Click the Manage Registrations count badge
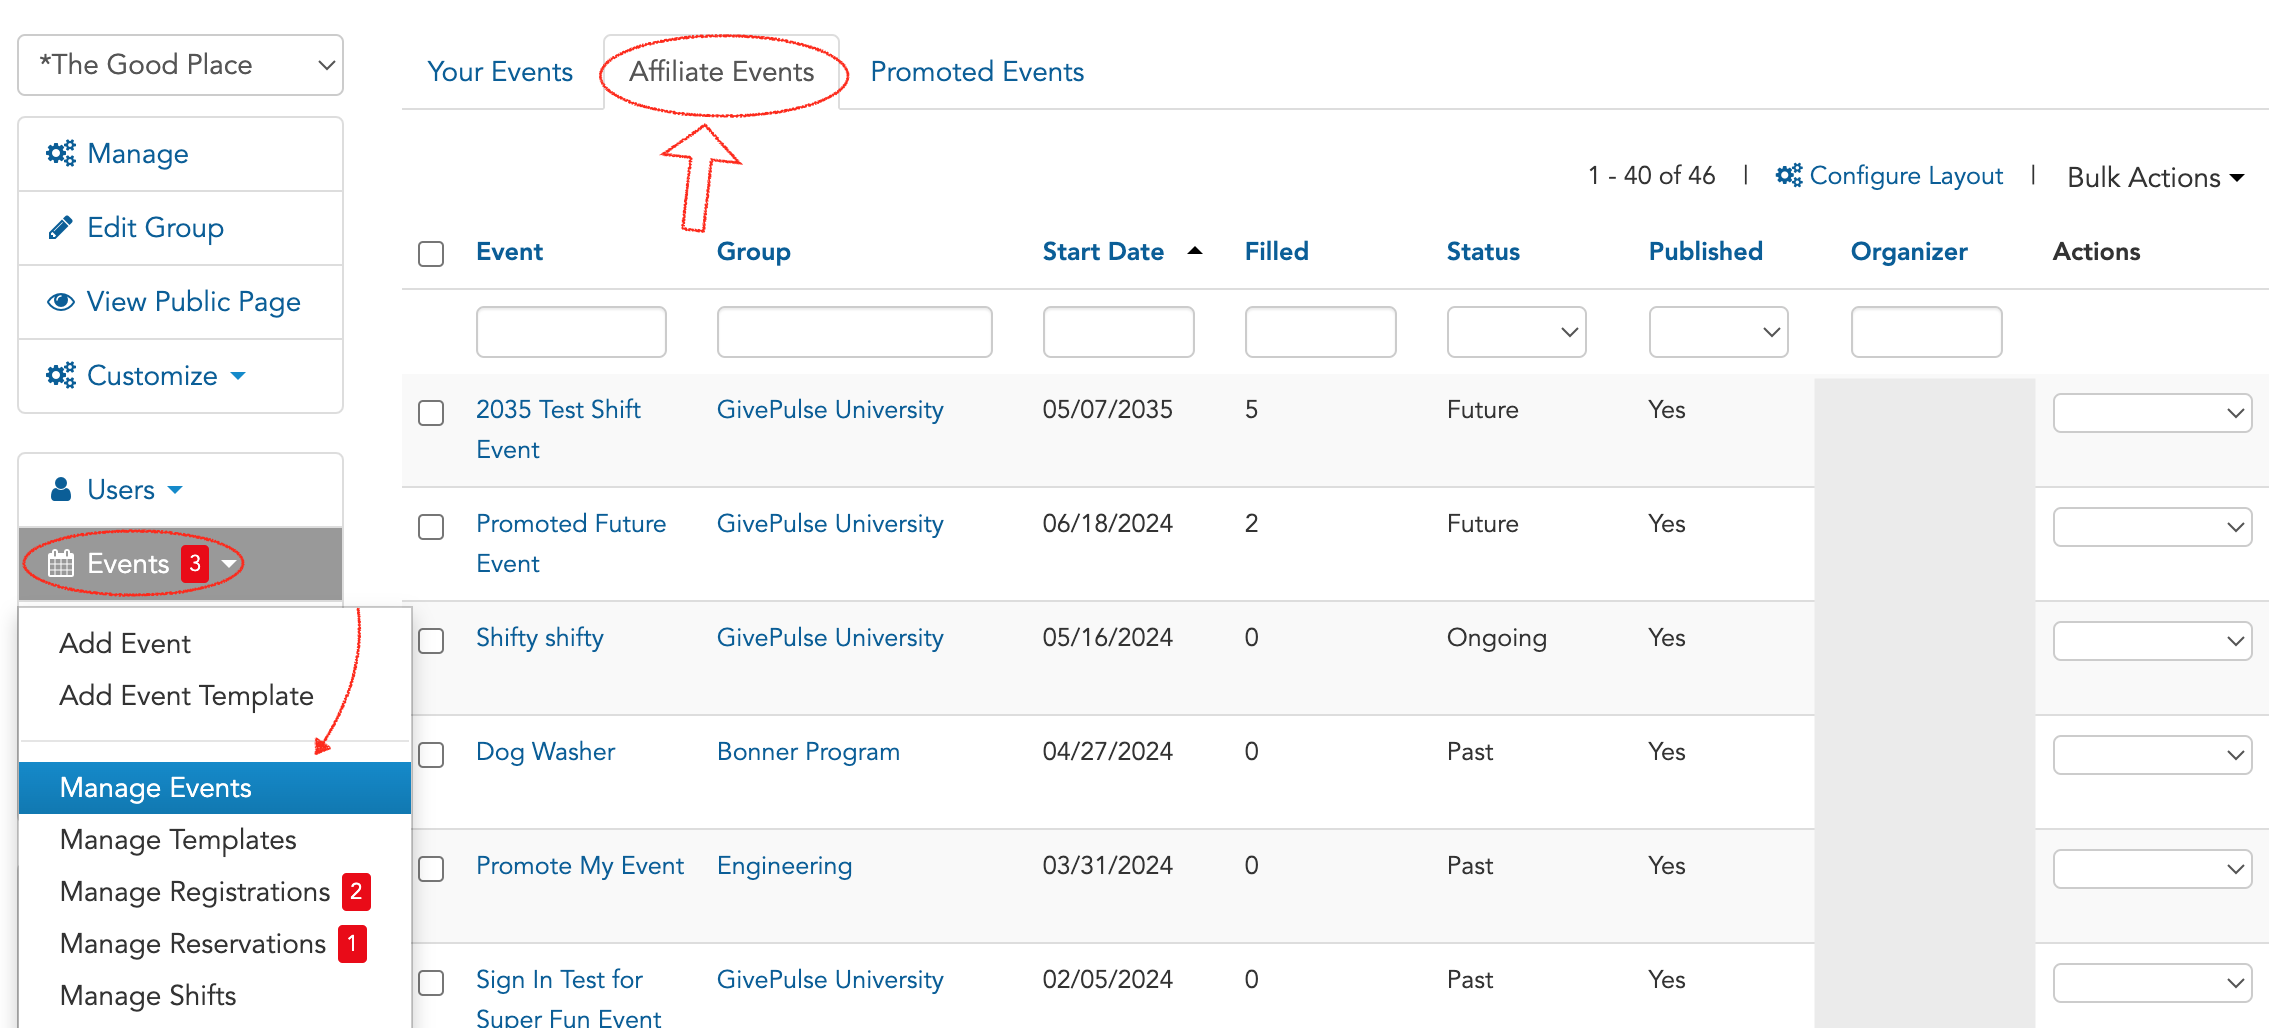 tap(356, 891)
